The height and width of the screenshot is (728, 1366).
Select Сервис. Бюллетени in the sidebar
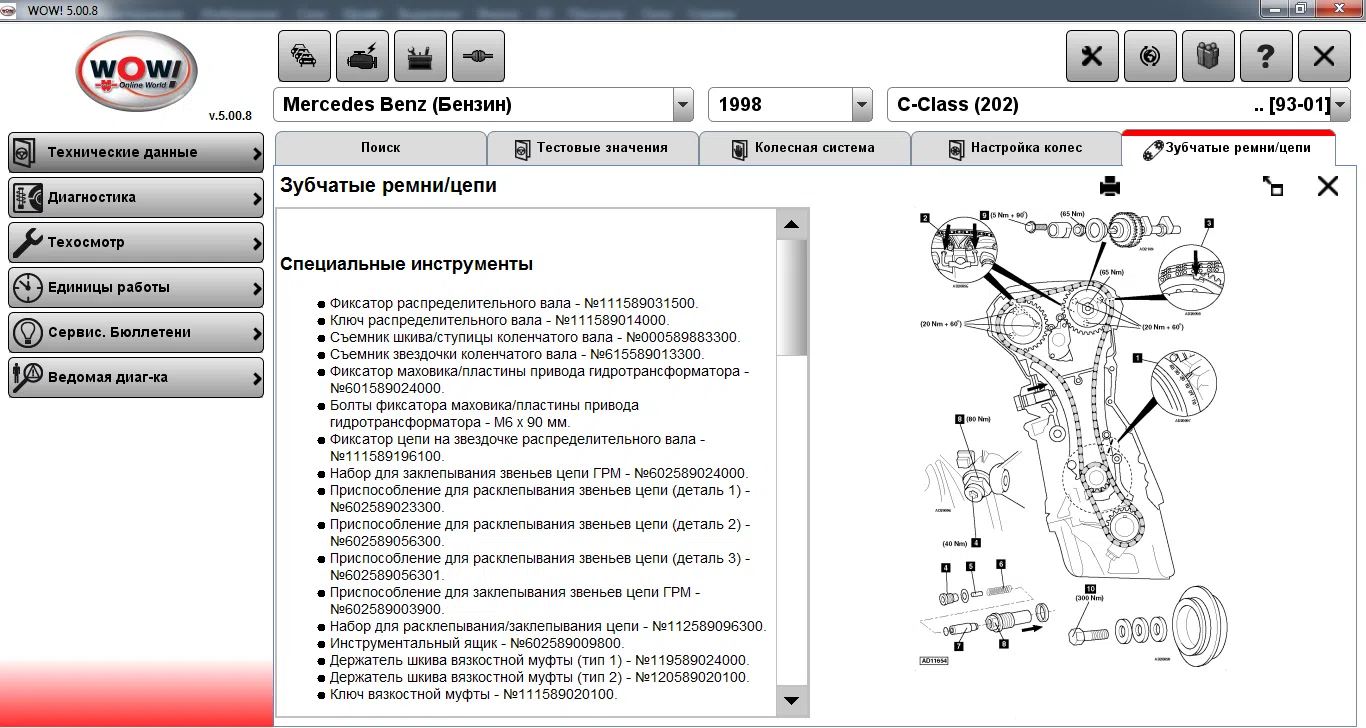[135, 332]
